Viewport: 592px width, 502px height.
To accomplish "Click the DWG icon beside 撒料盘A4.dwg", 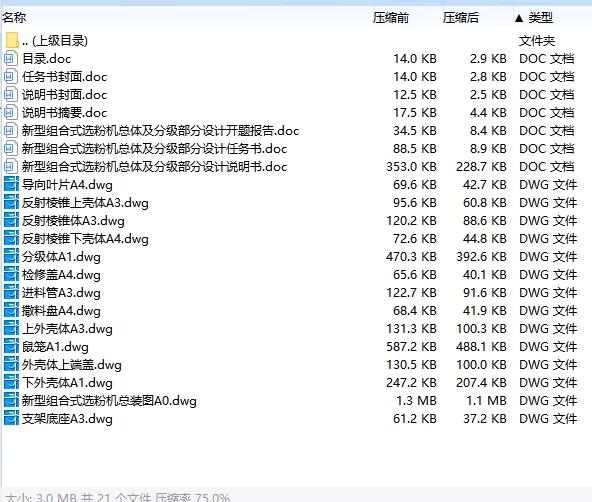I will pos(11,311).
